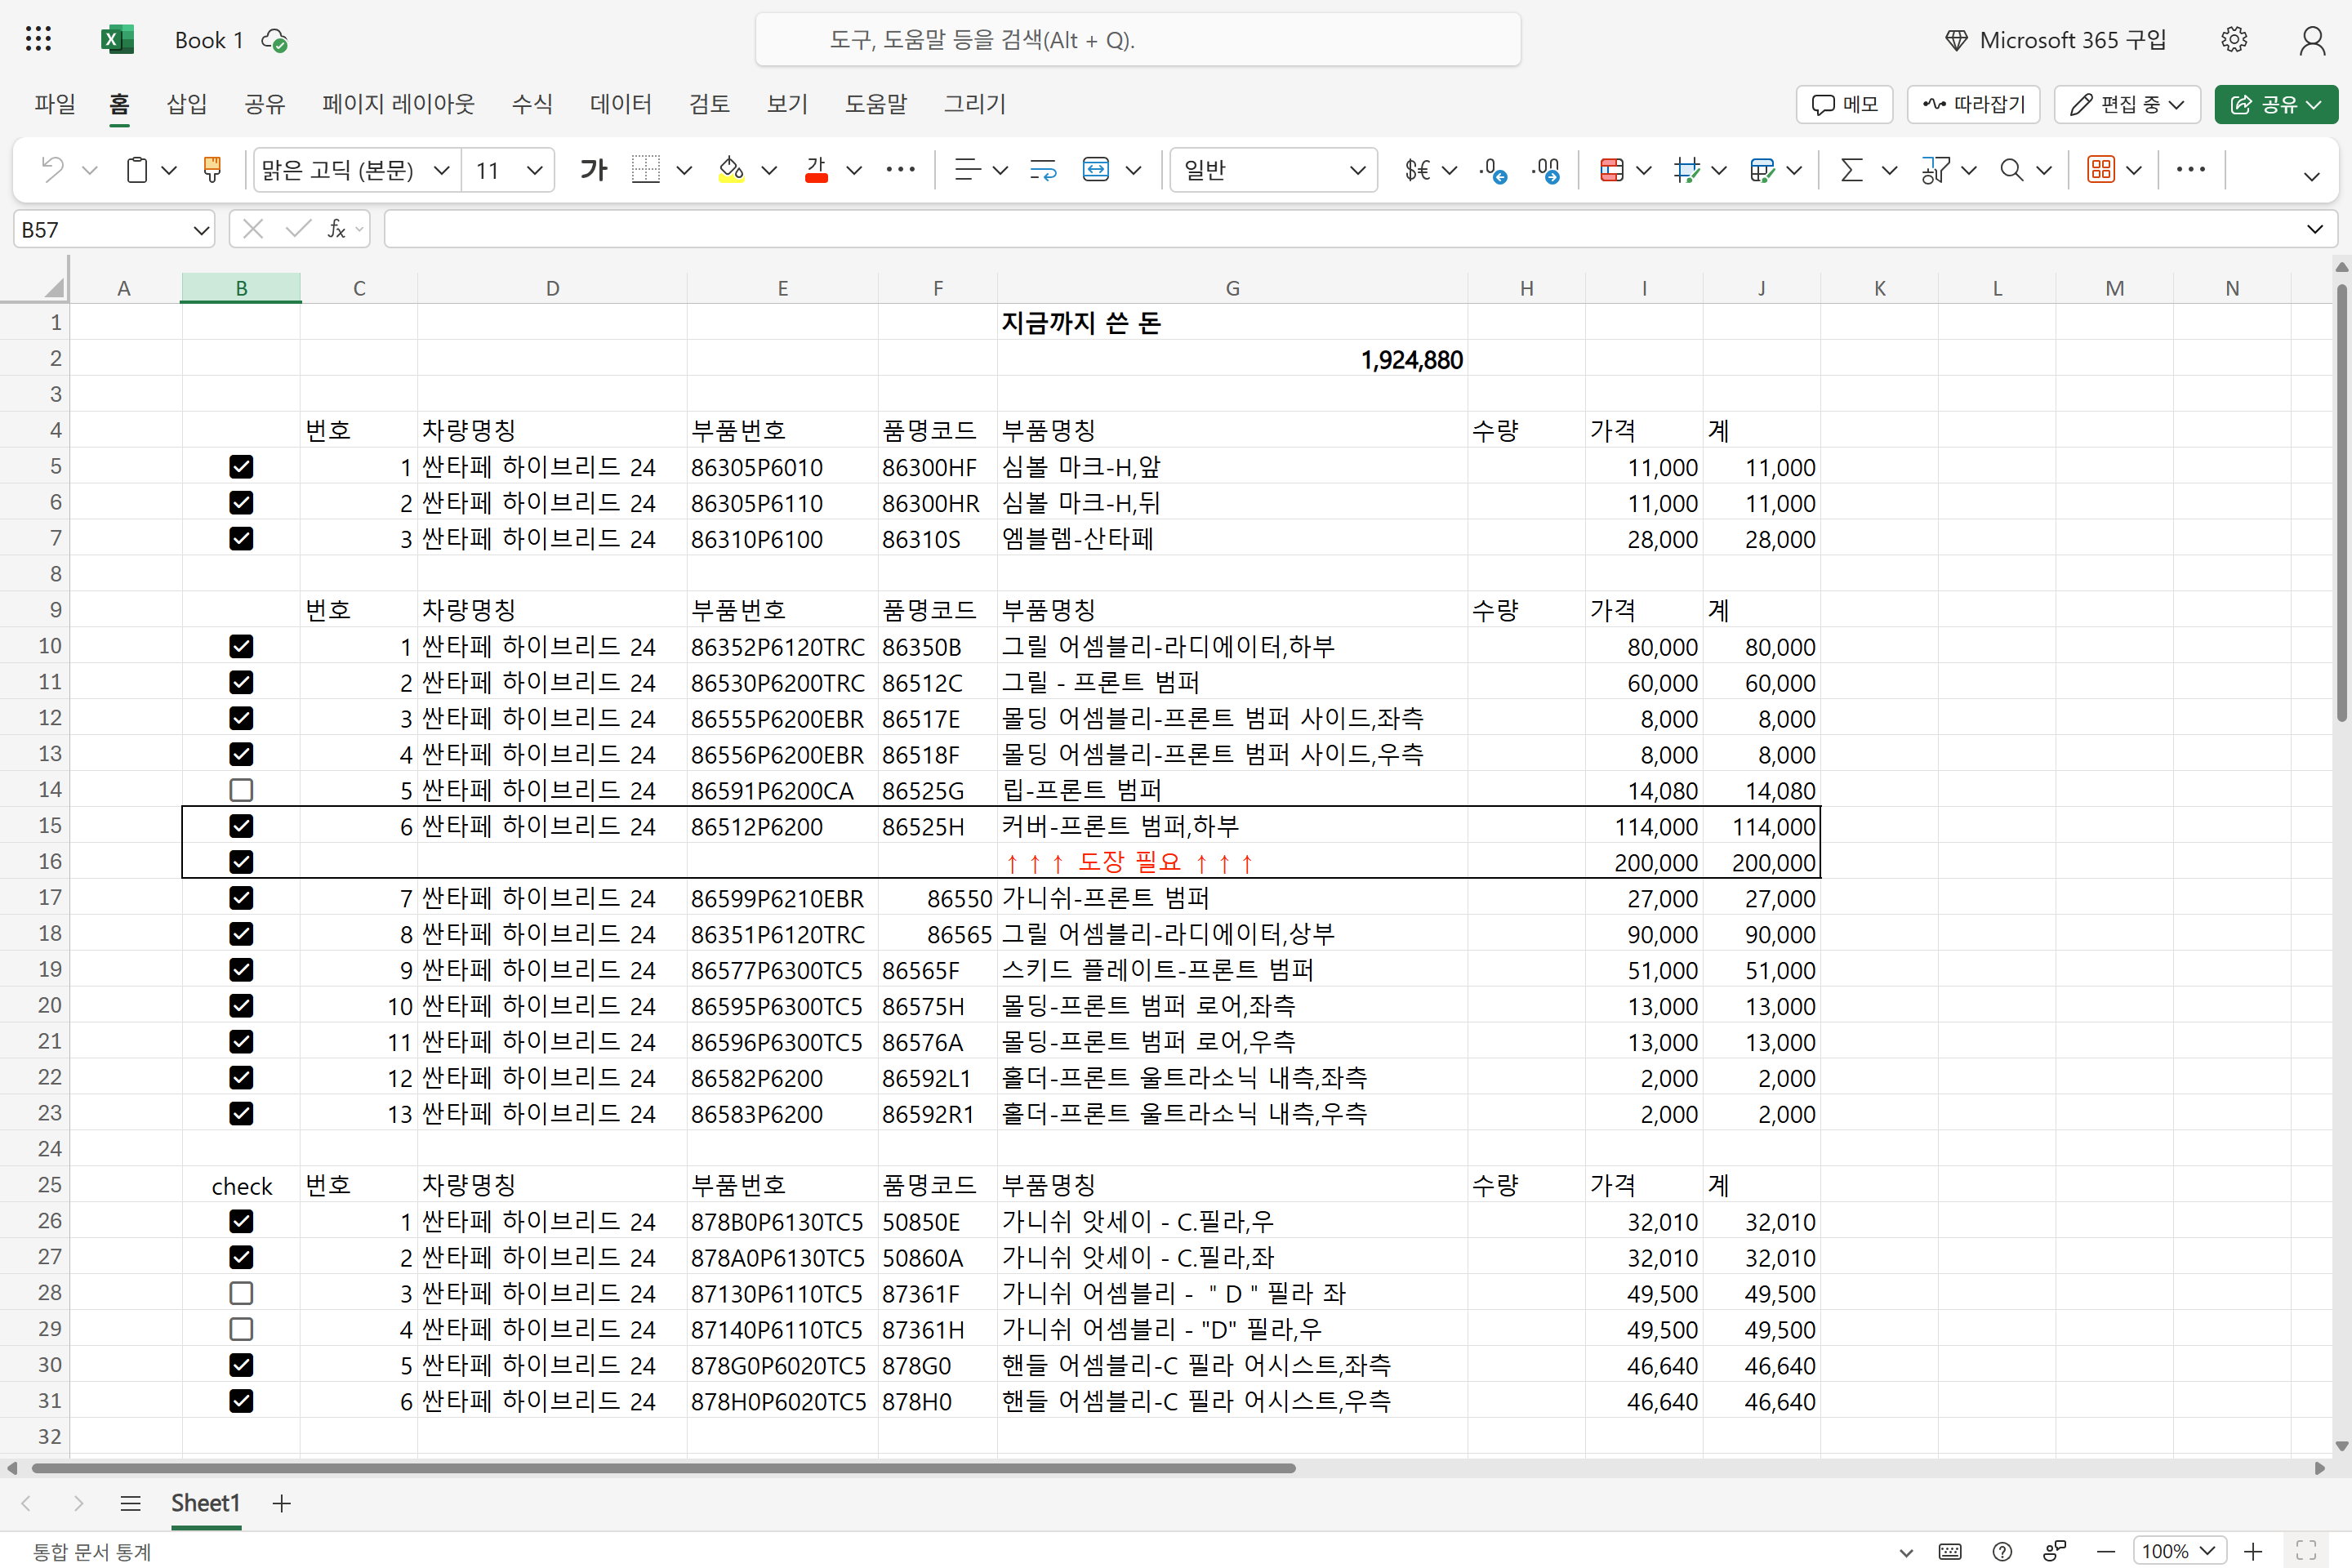Open the settings gear icon

[2233, 40]
